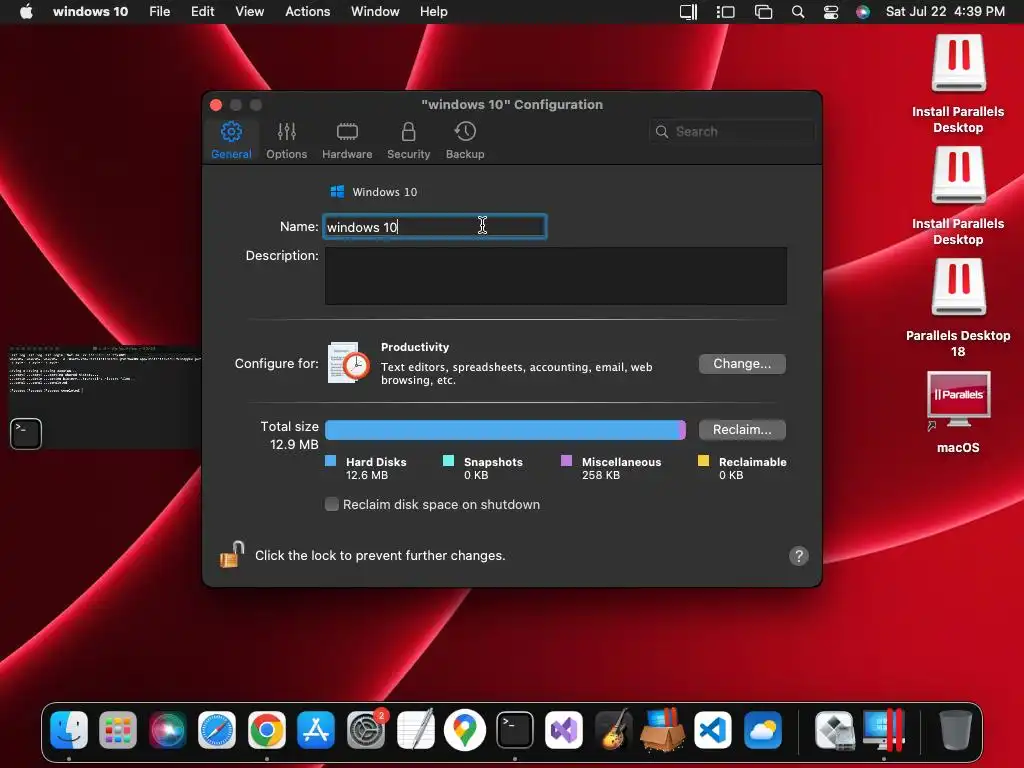
Task: Open the topmost Install Parallels Desktop disk icon
Action: point(958,64)
